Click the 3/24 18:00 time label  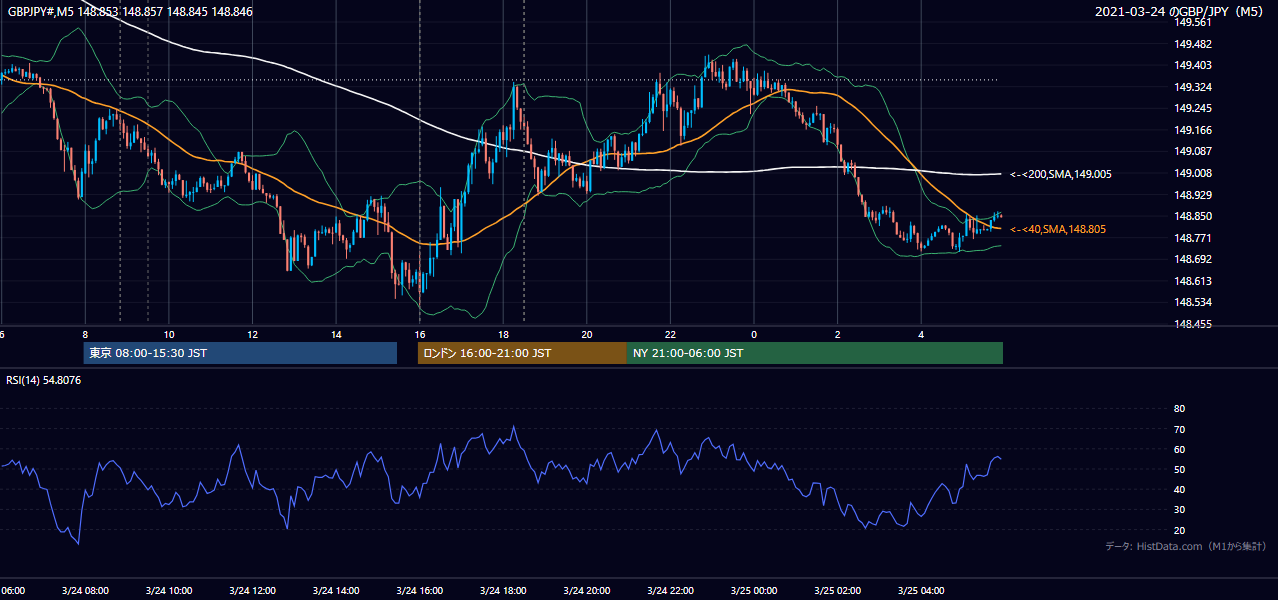(503, 591)
